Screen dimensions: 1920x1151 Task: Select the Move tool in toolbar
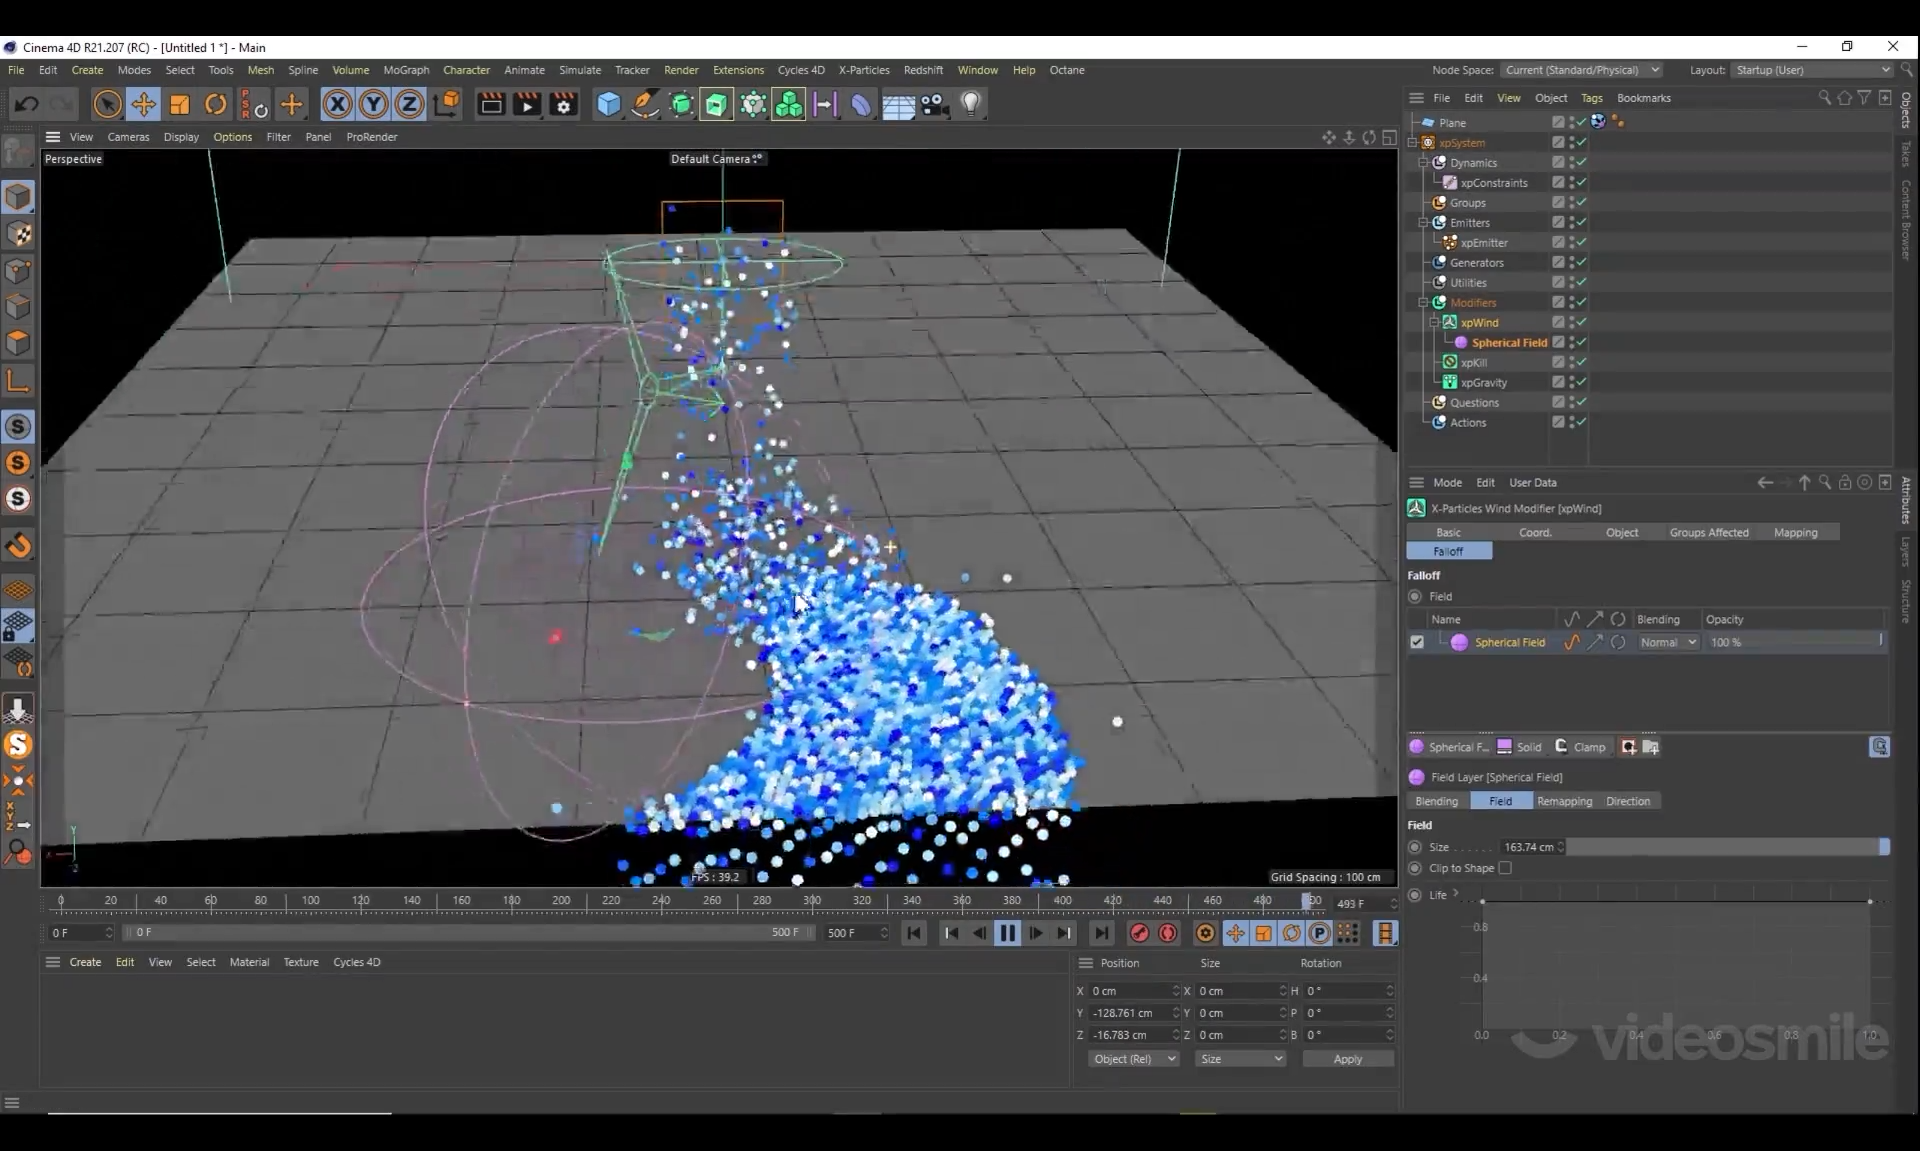coord(143,104)
